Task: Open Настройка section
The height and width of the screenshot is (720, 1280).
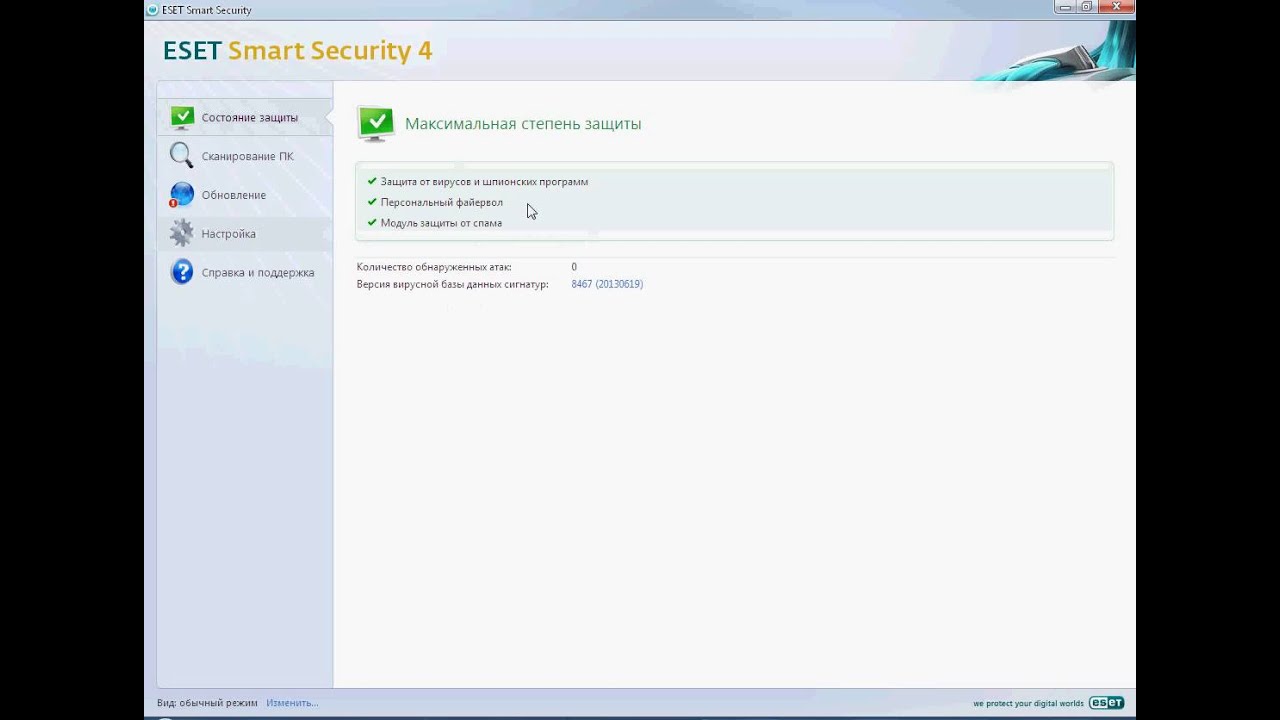Action: pyautogui.click(x=245, y=233)
